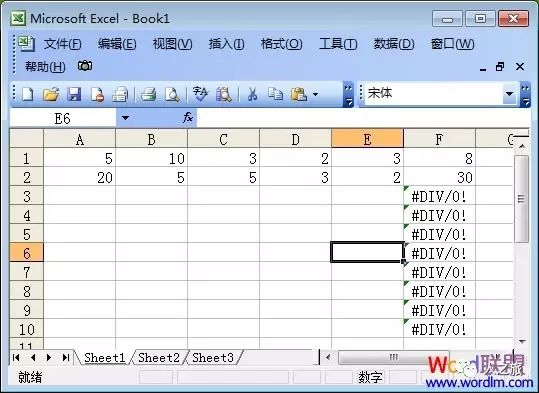Save the workbook with the floppy disk icon
The height and width of the screenshot is (393, 539).
pyautogui.click(x=74, y=94)
